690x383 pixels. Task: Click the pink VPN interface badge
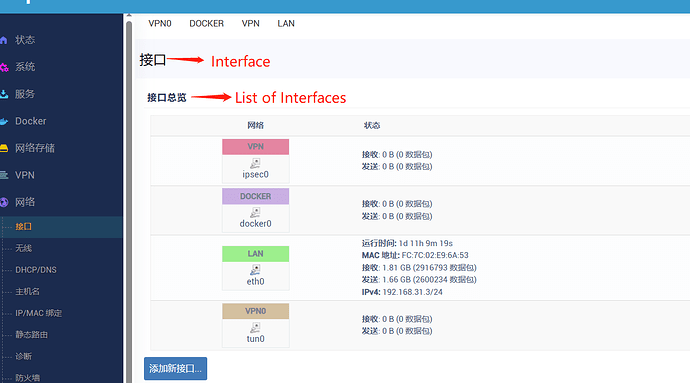tap(255, 147)
